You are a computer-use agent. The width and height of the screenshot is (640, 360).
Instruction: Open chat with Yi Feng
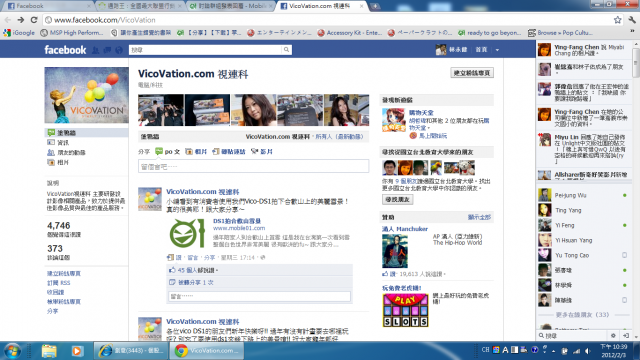pos(584,225)
